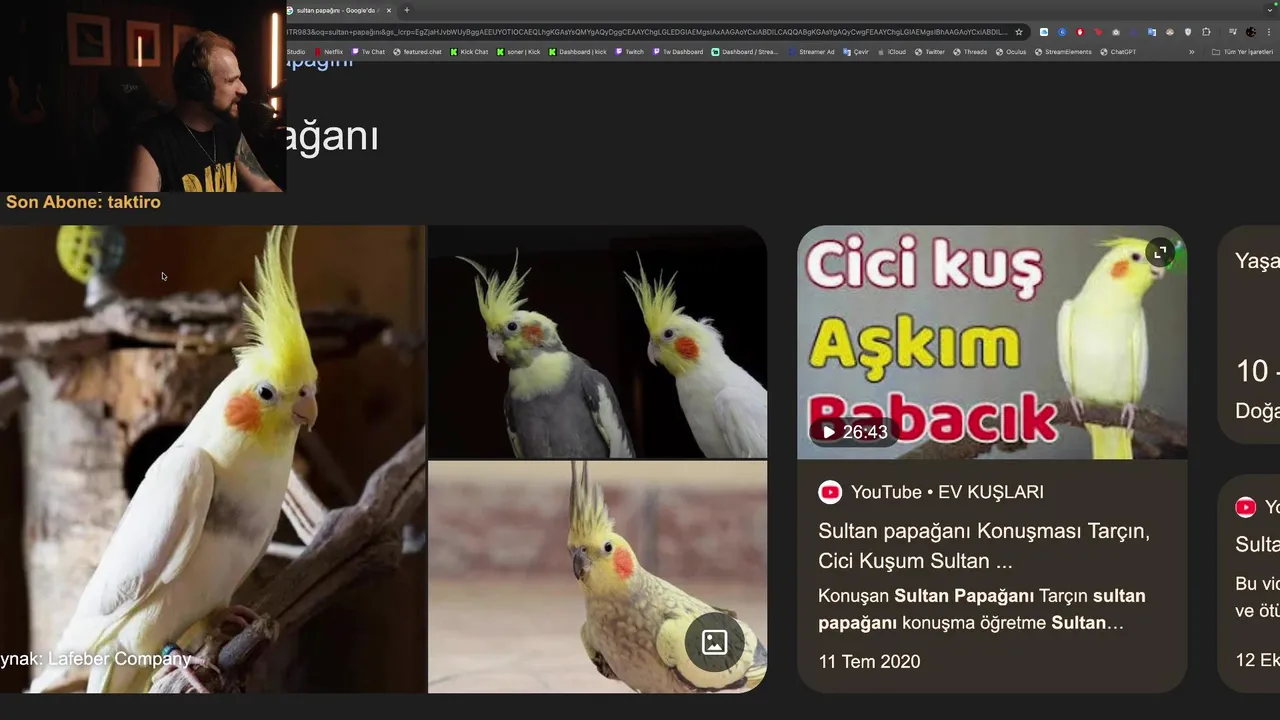Open the iCloud bookmark

point(891,52)
